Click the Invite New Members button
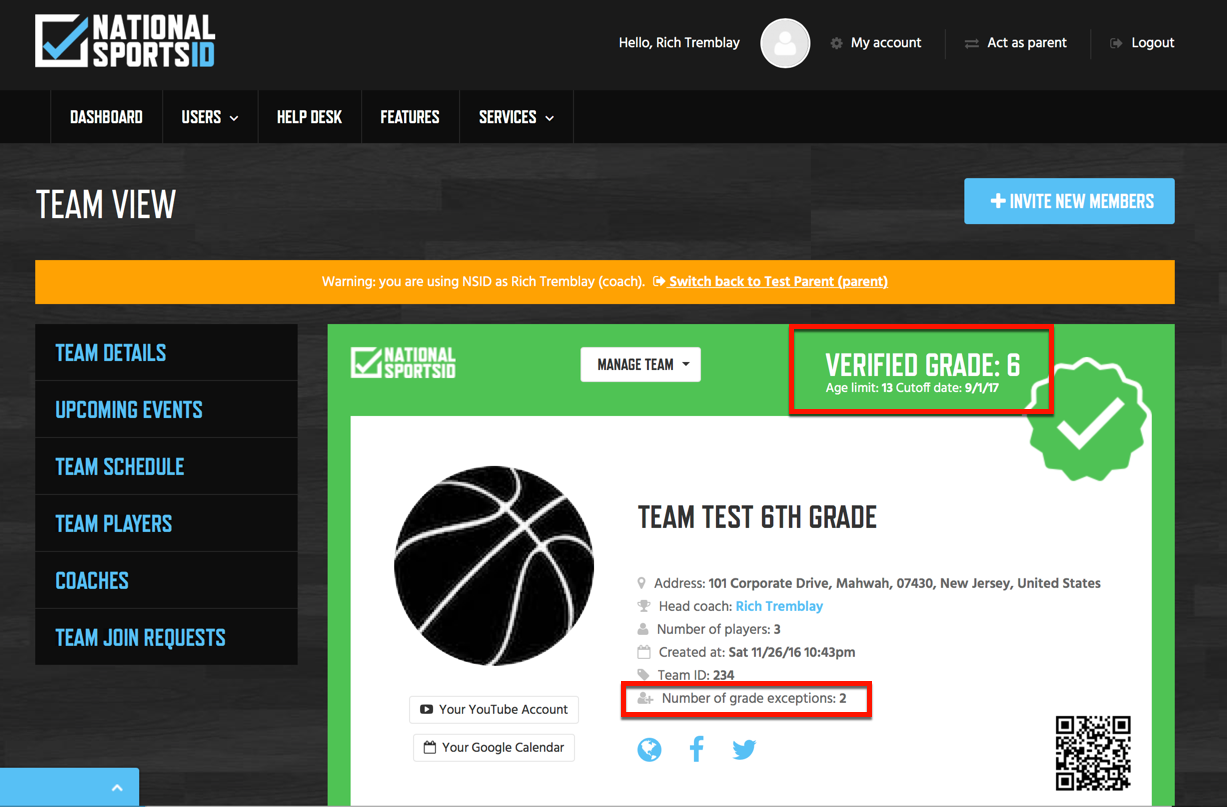1227x807 pixels. coord(1069,201)
